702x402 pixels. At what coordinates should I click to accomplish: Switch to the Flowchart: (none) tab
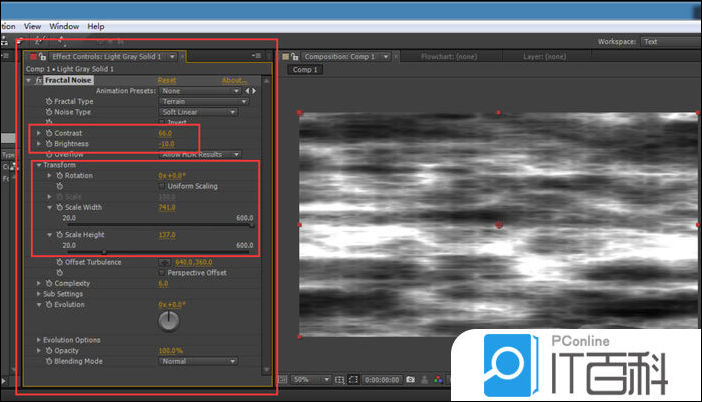[449, 57]
